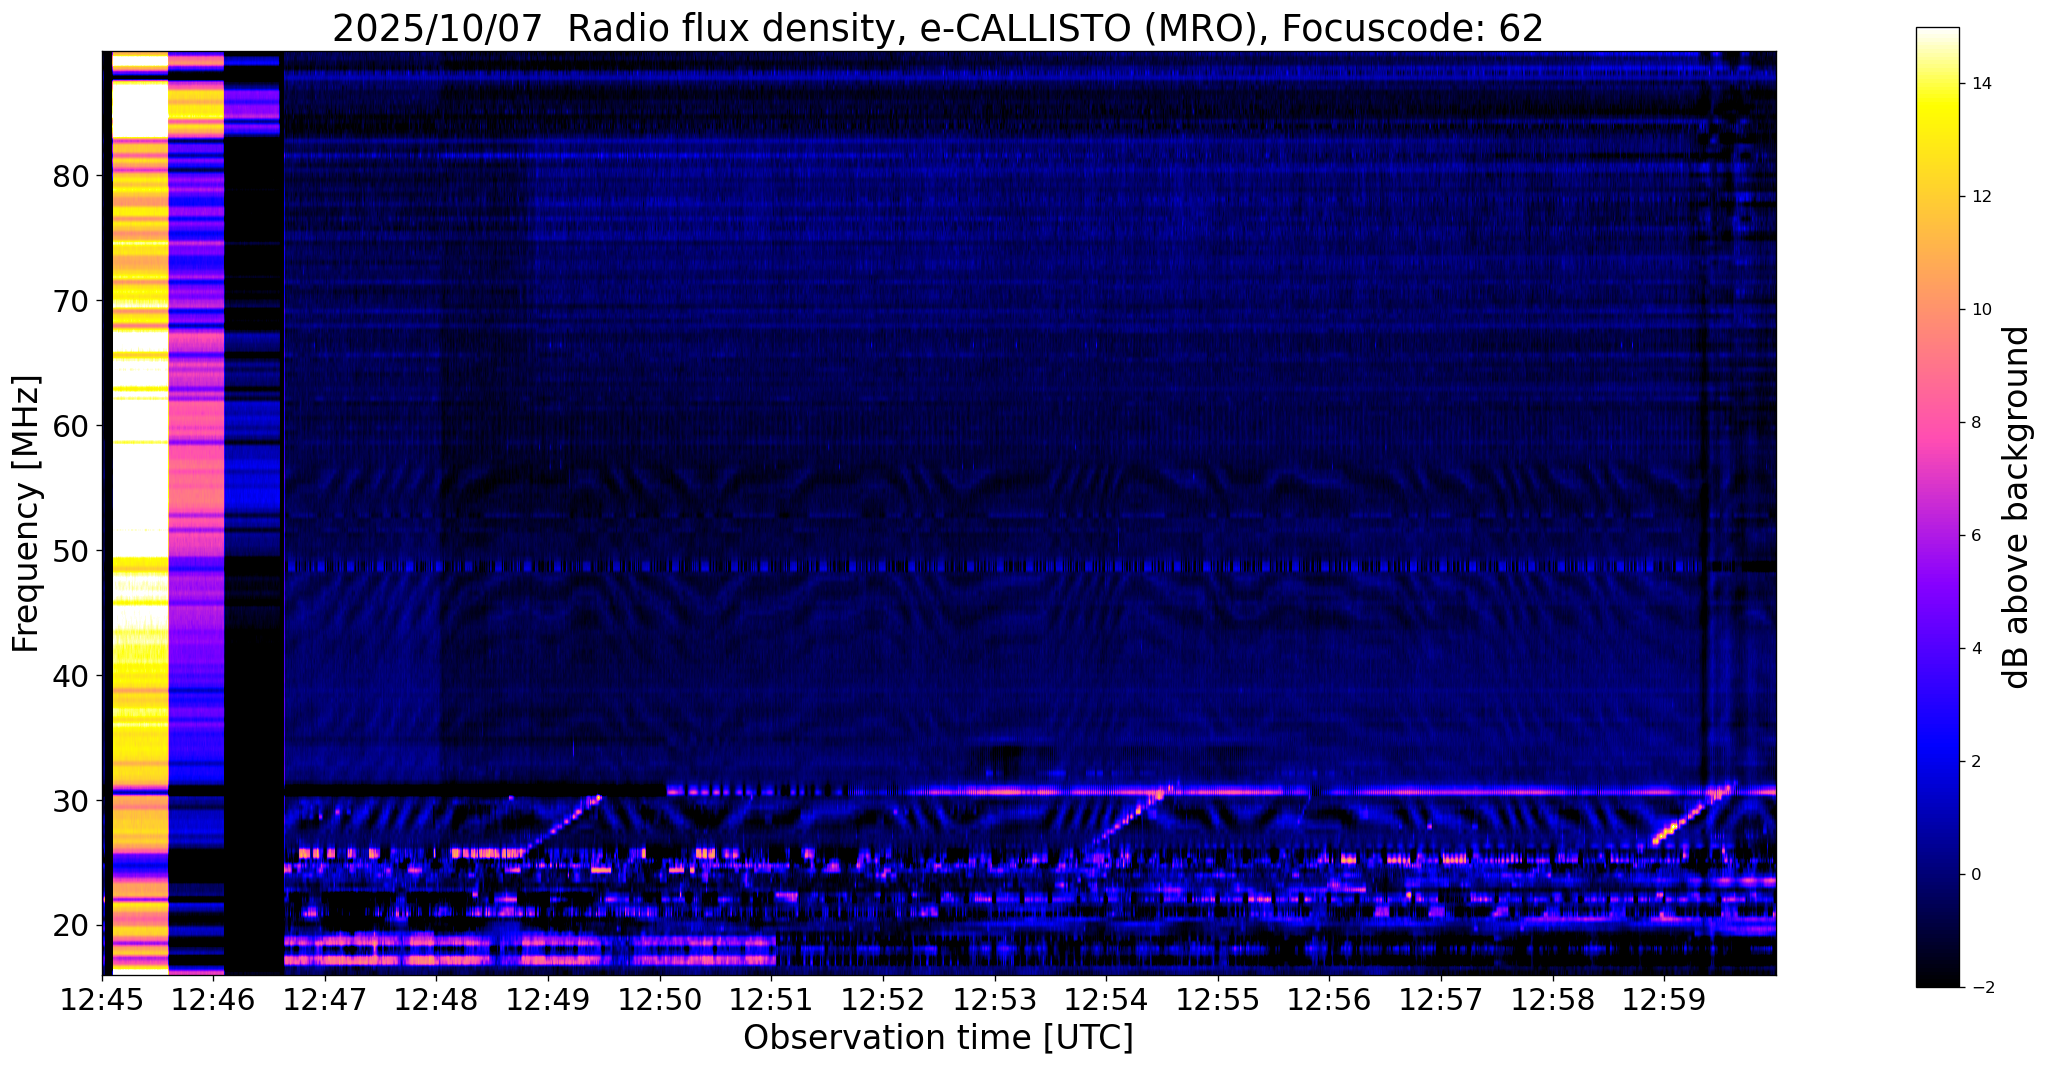Click the 12:59 time tick label

1665,998
